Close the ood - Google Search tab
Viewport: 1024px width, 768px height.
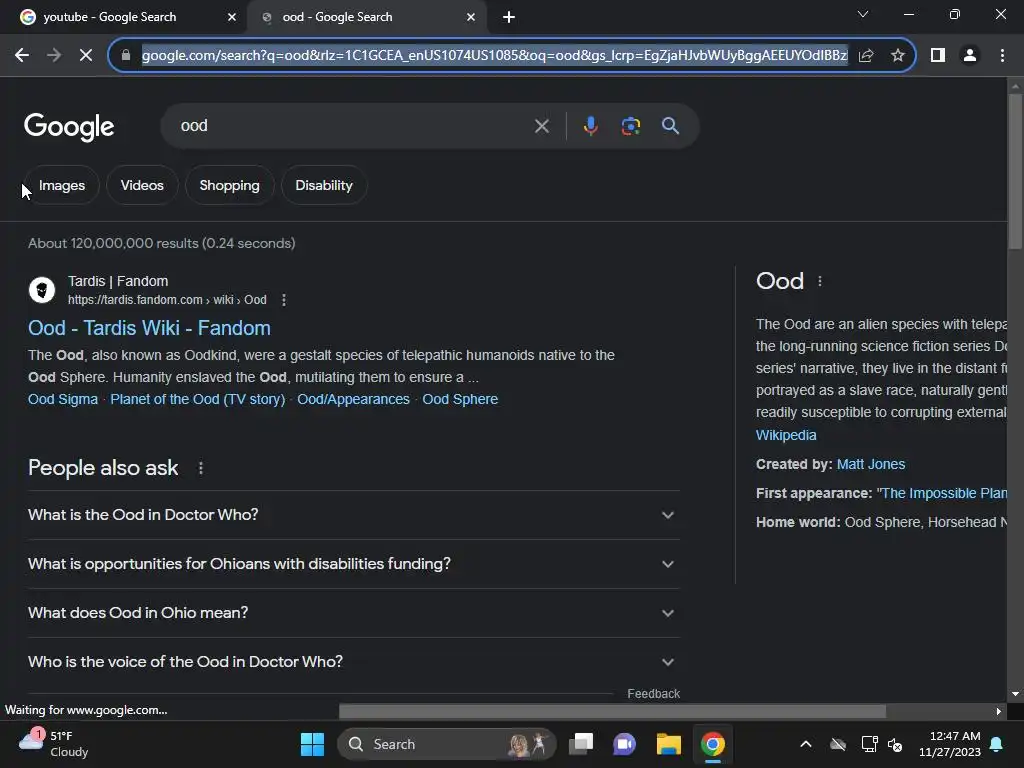471,17
